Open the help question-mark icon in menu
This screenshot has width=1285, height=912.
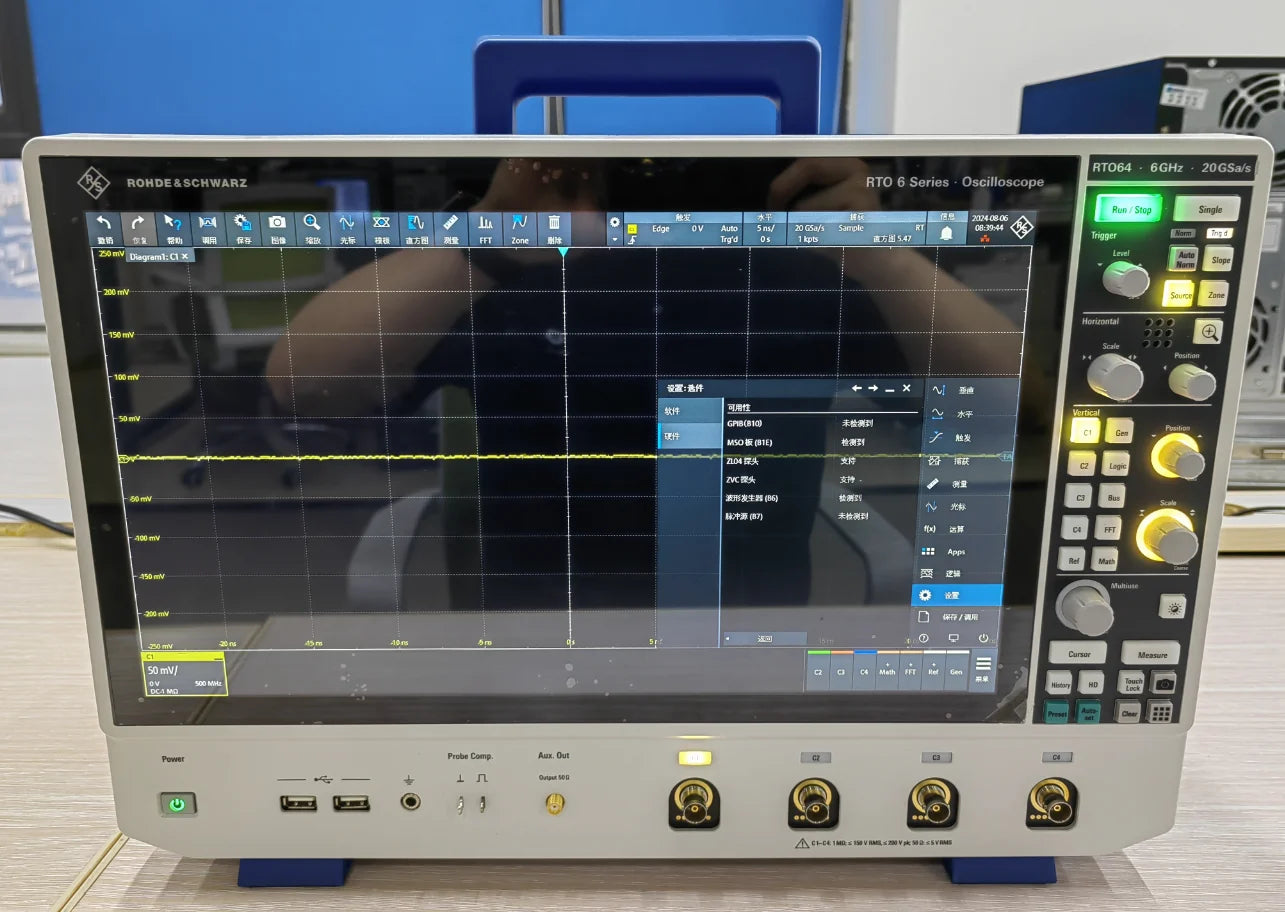[x=923, y=638]
